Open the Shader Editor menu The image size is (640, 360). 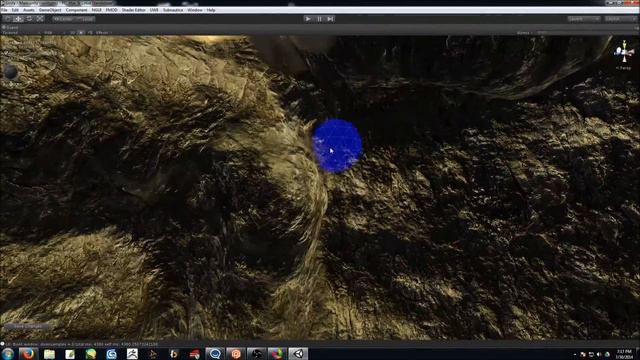click(133, 10)
